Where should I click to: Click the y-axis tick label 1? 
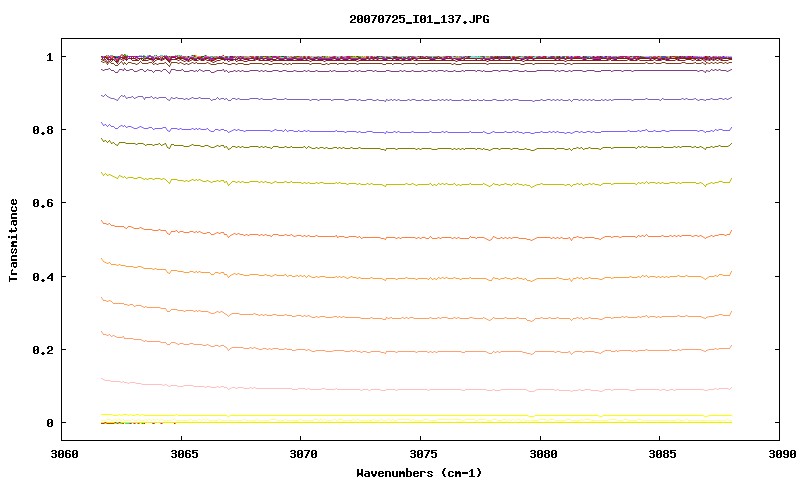(x=49, y=57)
